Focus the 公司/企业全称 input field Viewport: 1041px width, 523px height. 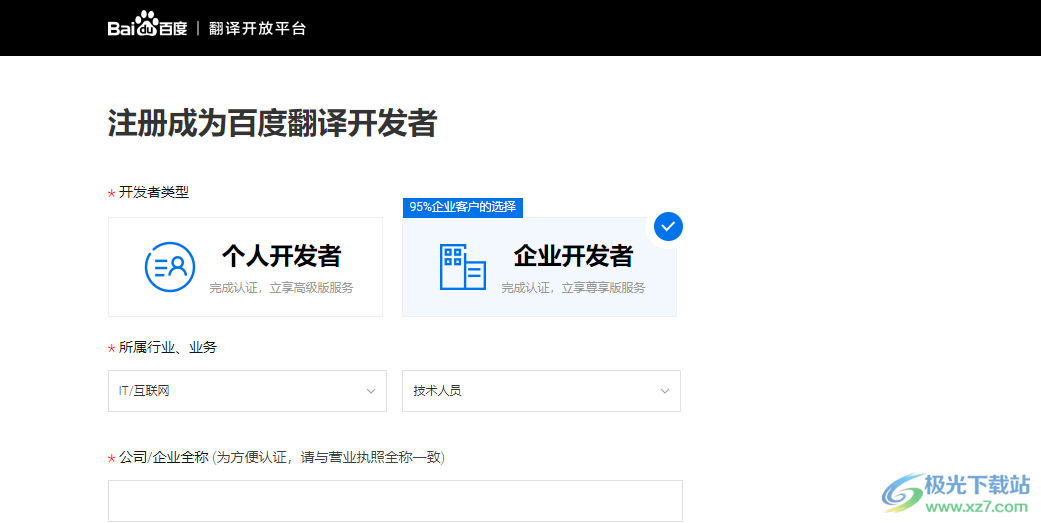click(395, 501)
